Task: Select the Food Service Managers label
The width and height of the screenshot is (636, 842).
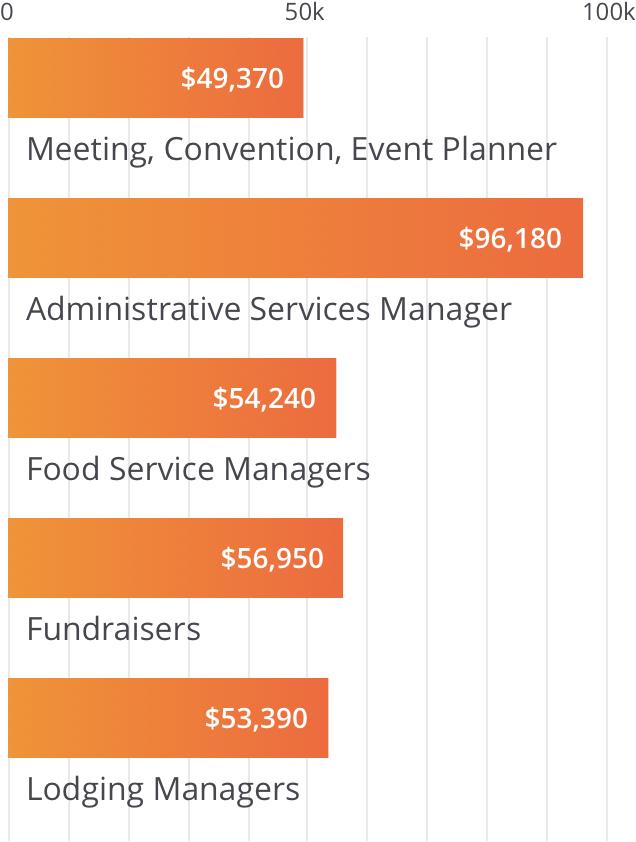Action: click(198, 469)
